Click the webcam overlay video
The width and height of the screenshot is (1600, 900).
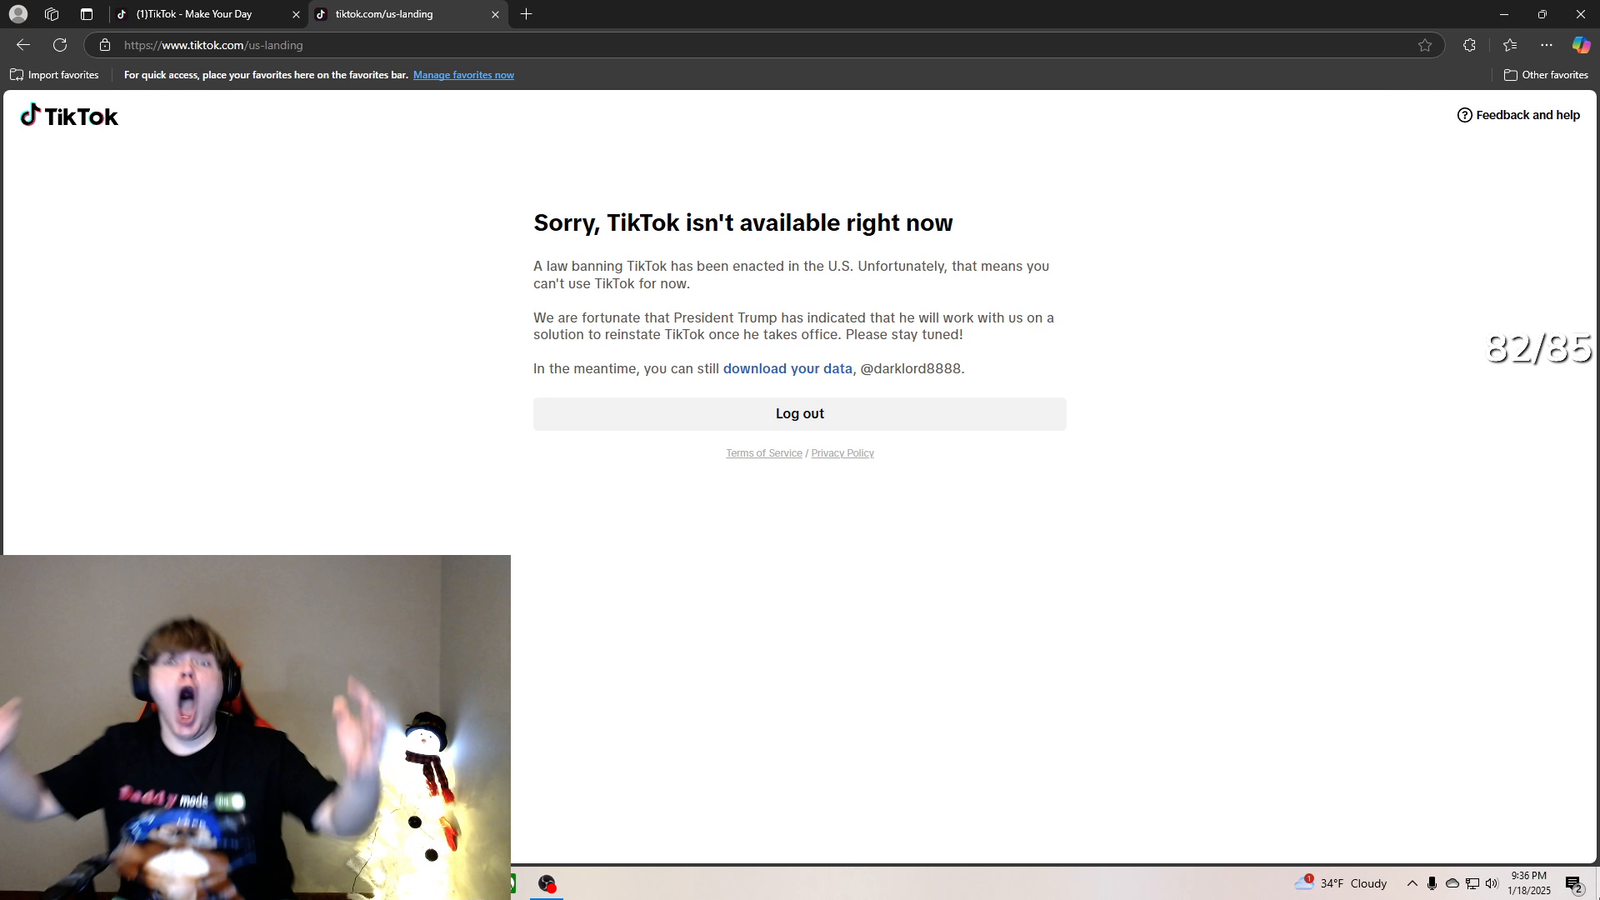click(x=255, y=727)
